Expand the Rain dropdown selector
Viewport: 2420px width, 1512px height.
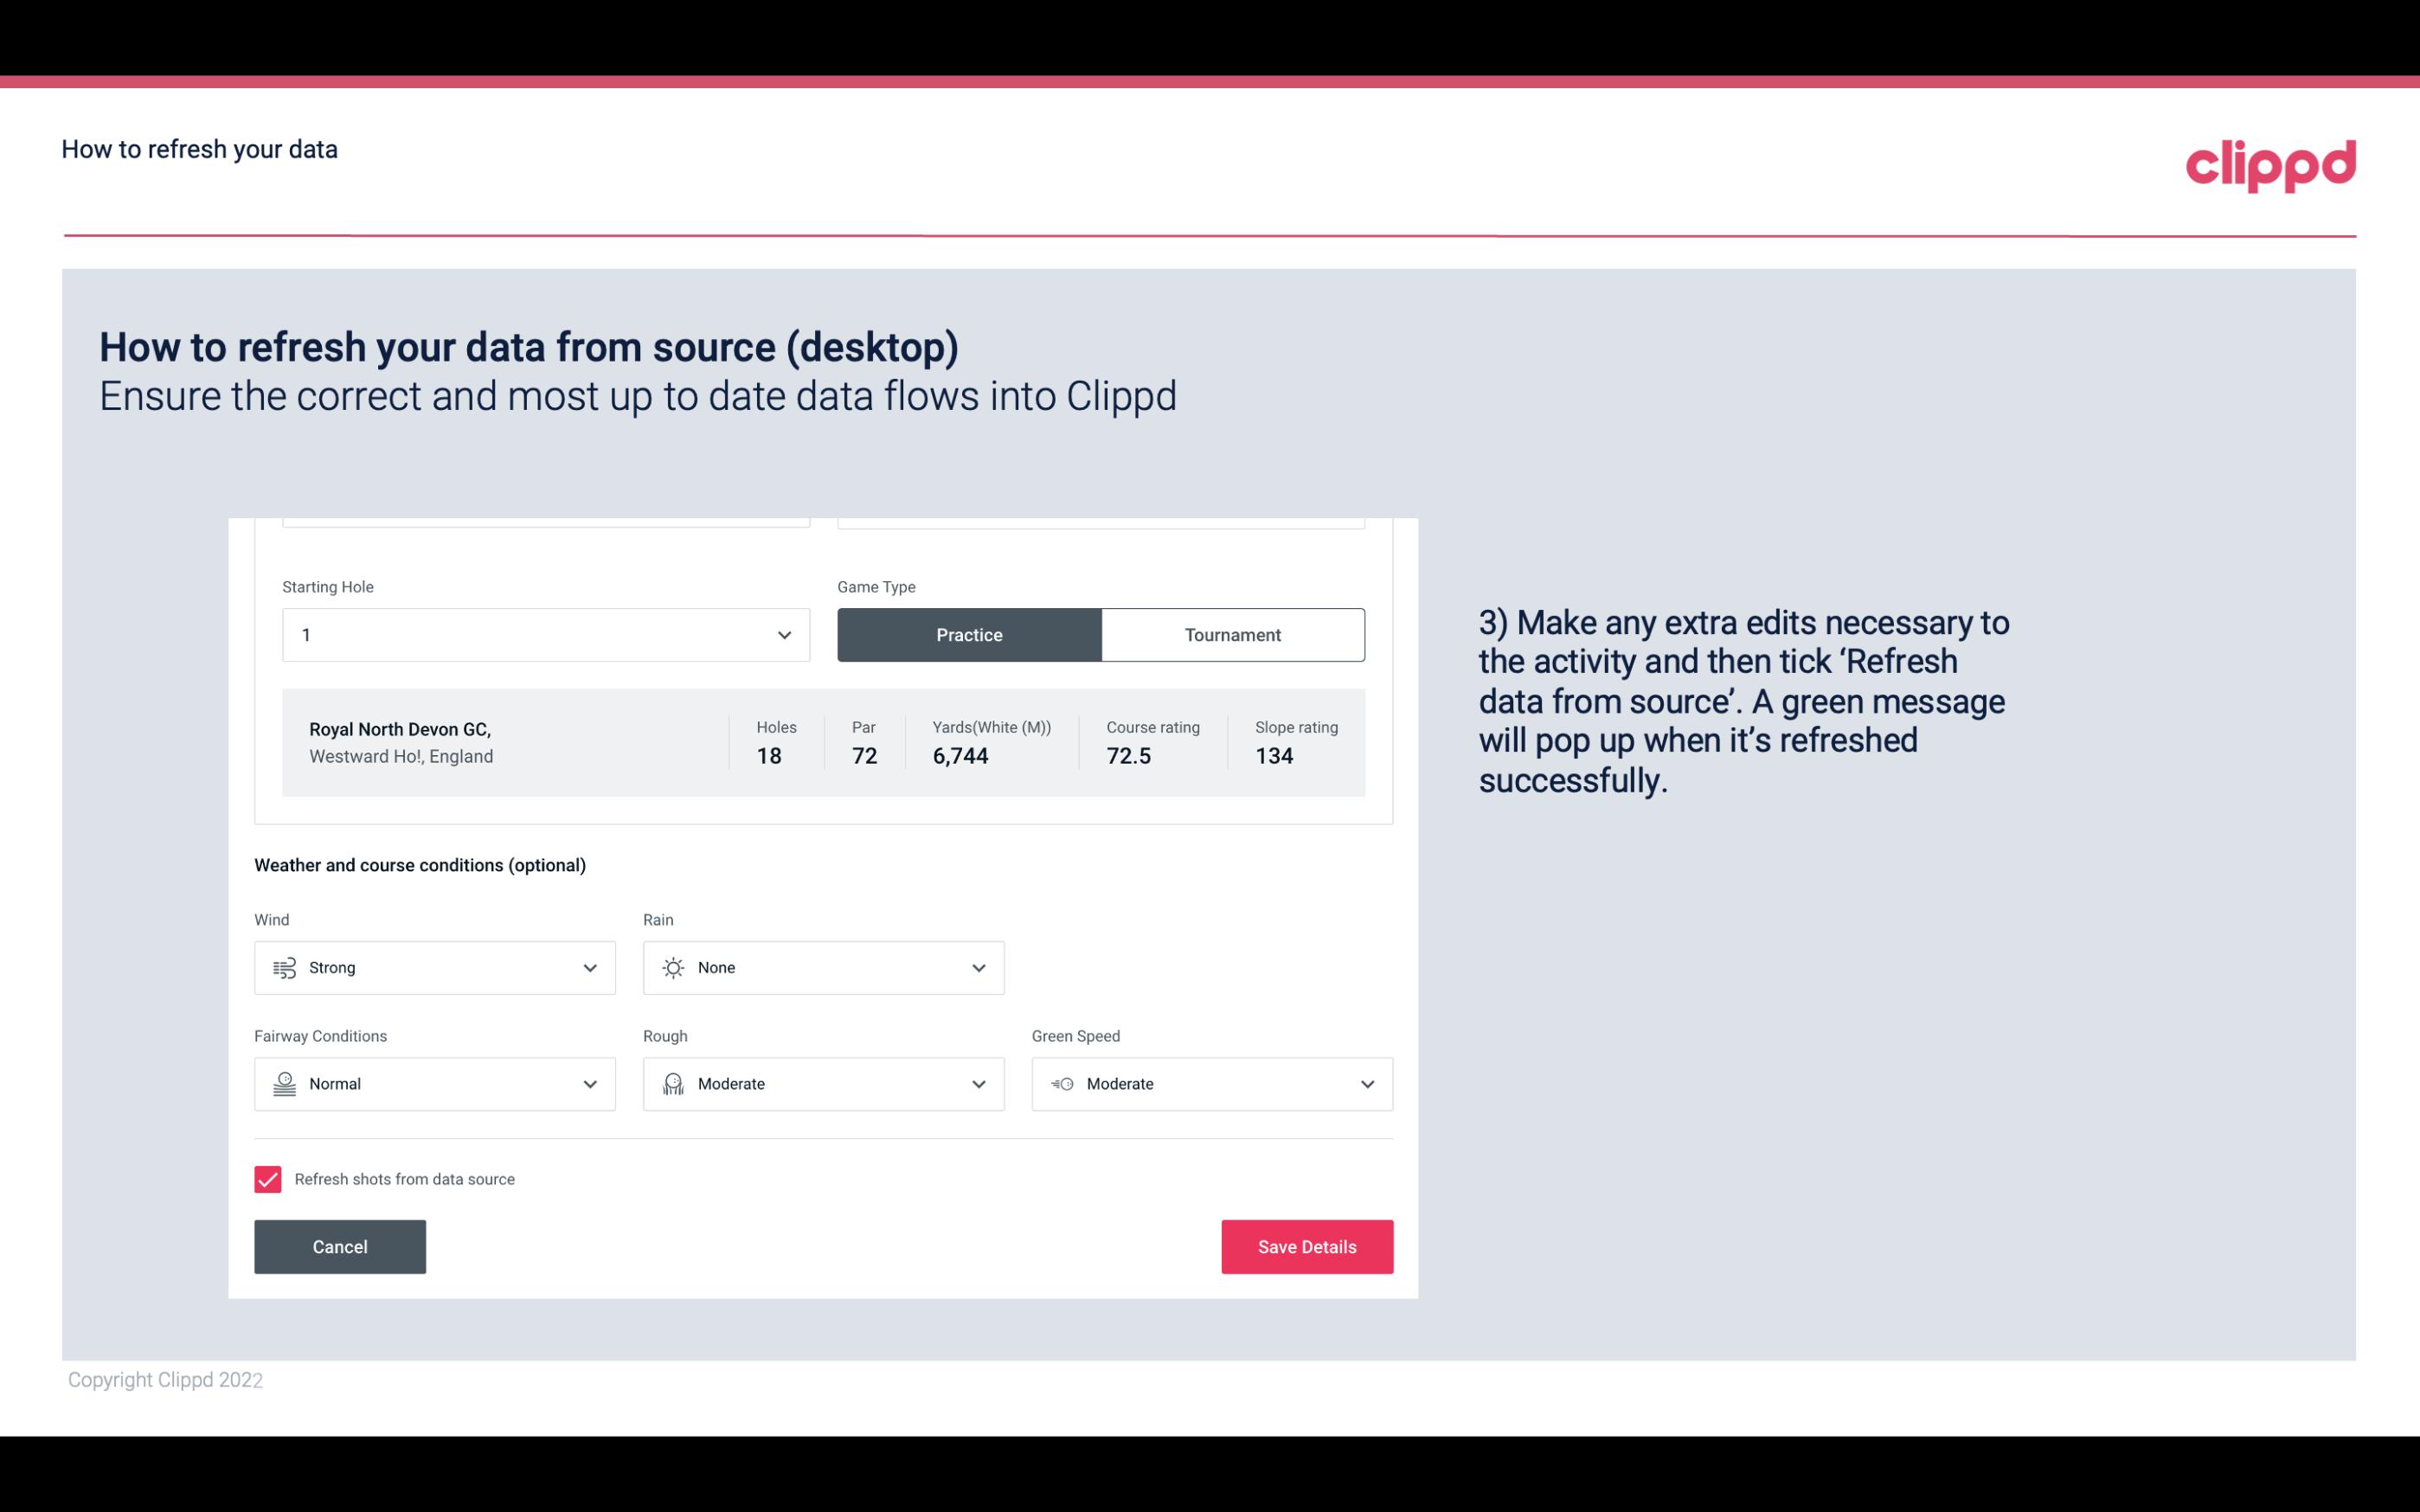pos(978,967)
